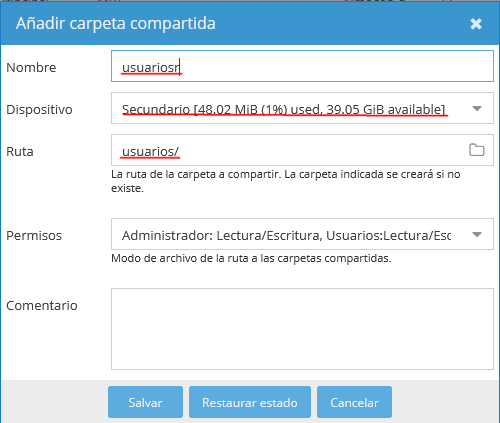Expand the Dispositivo dropdown arrow

477,109
